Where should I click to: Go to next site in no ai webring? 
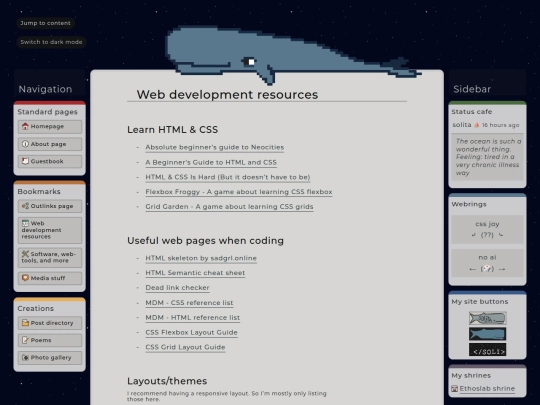click(502, 269)
